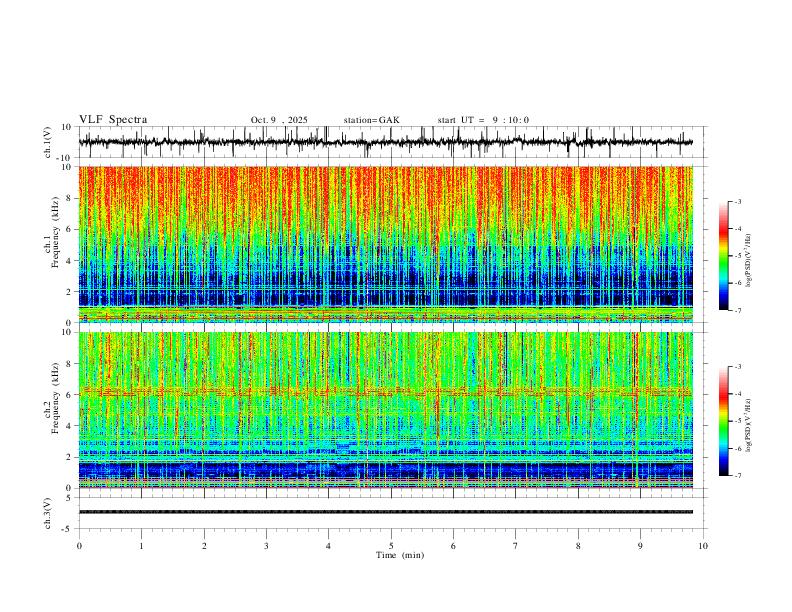Click inside the ch.1 spectrogram panel
This screenshot has width=792, height=612.
click(385, 244)
